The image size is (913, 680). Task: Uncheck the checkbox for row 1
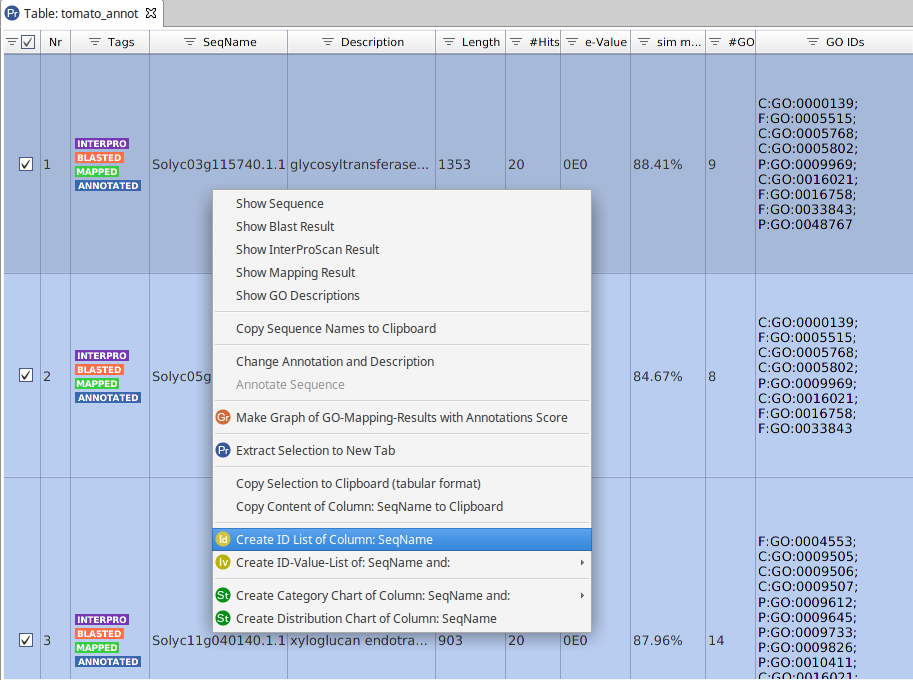tap(26, 164)
